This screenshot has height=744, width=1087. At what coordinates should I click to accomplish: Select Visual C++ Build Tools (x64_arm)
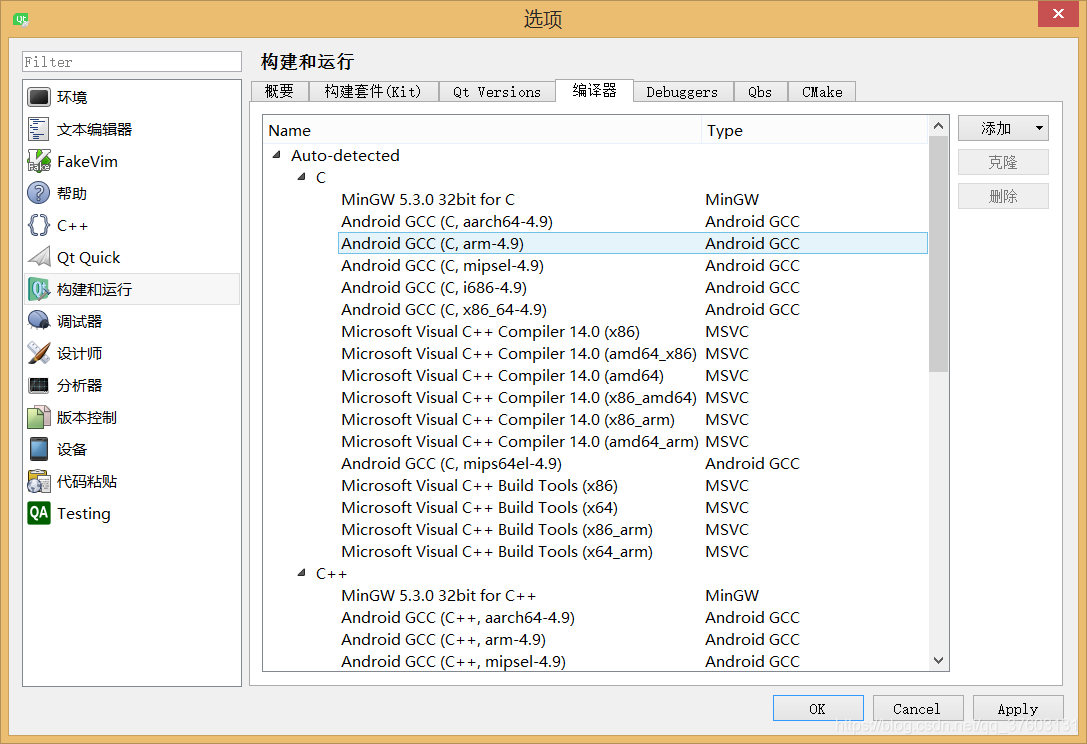tap(633, 552)
